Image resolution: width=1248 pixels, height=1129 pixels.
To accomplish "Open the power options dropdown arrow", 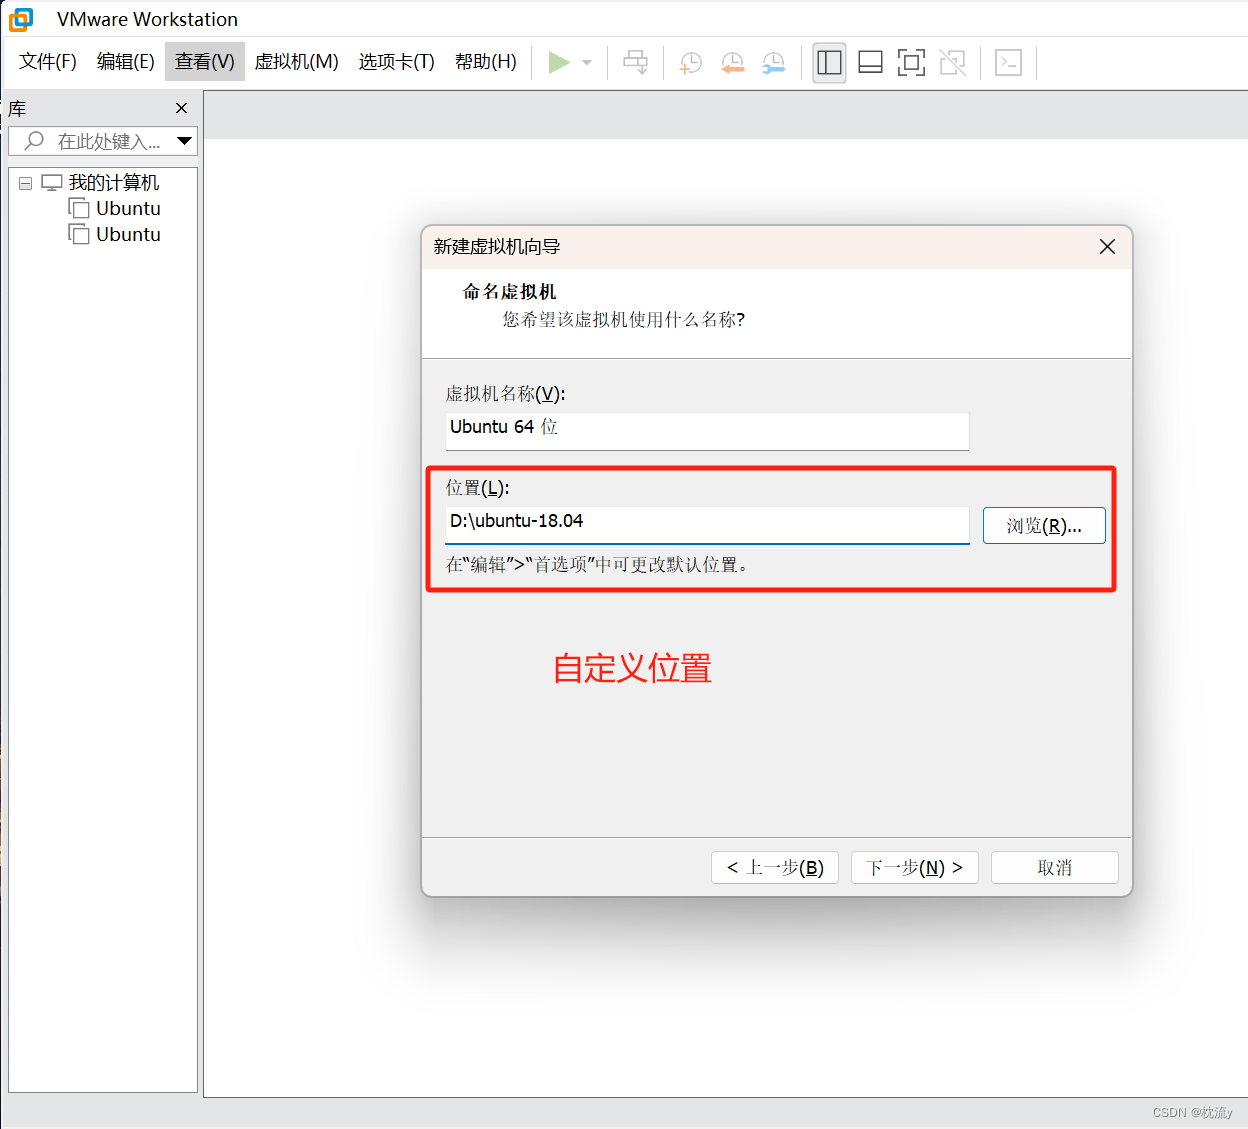I will (587, 62).
